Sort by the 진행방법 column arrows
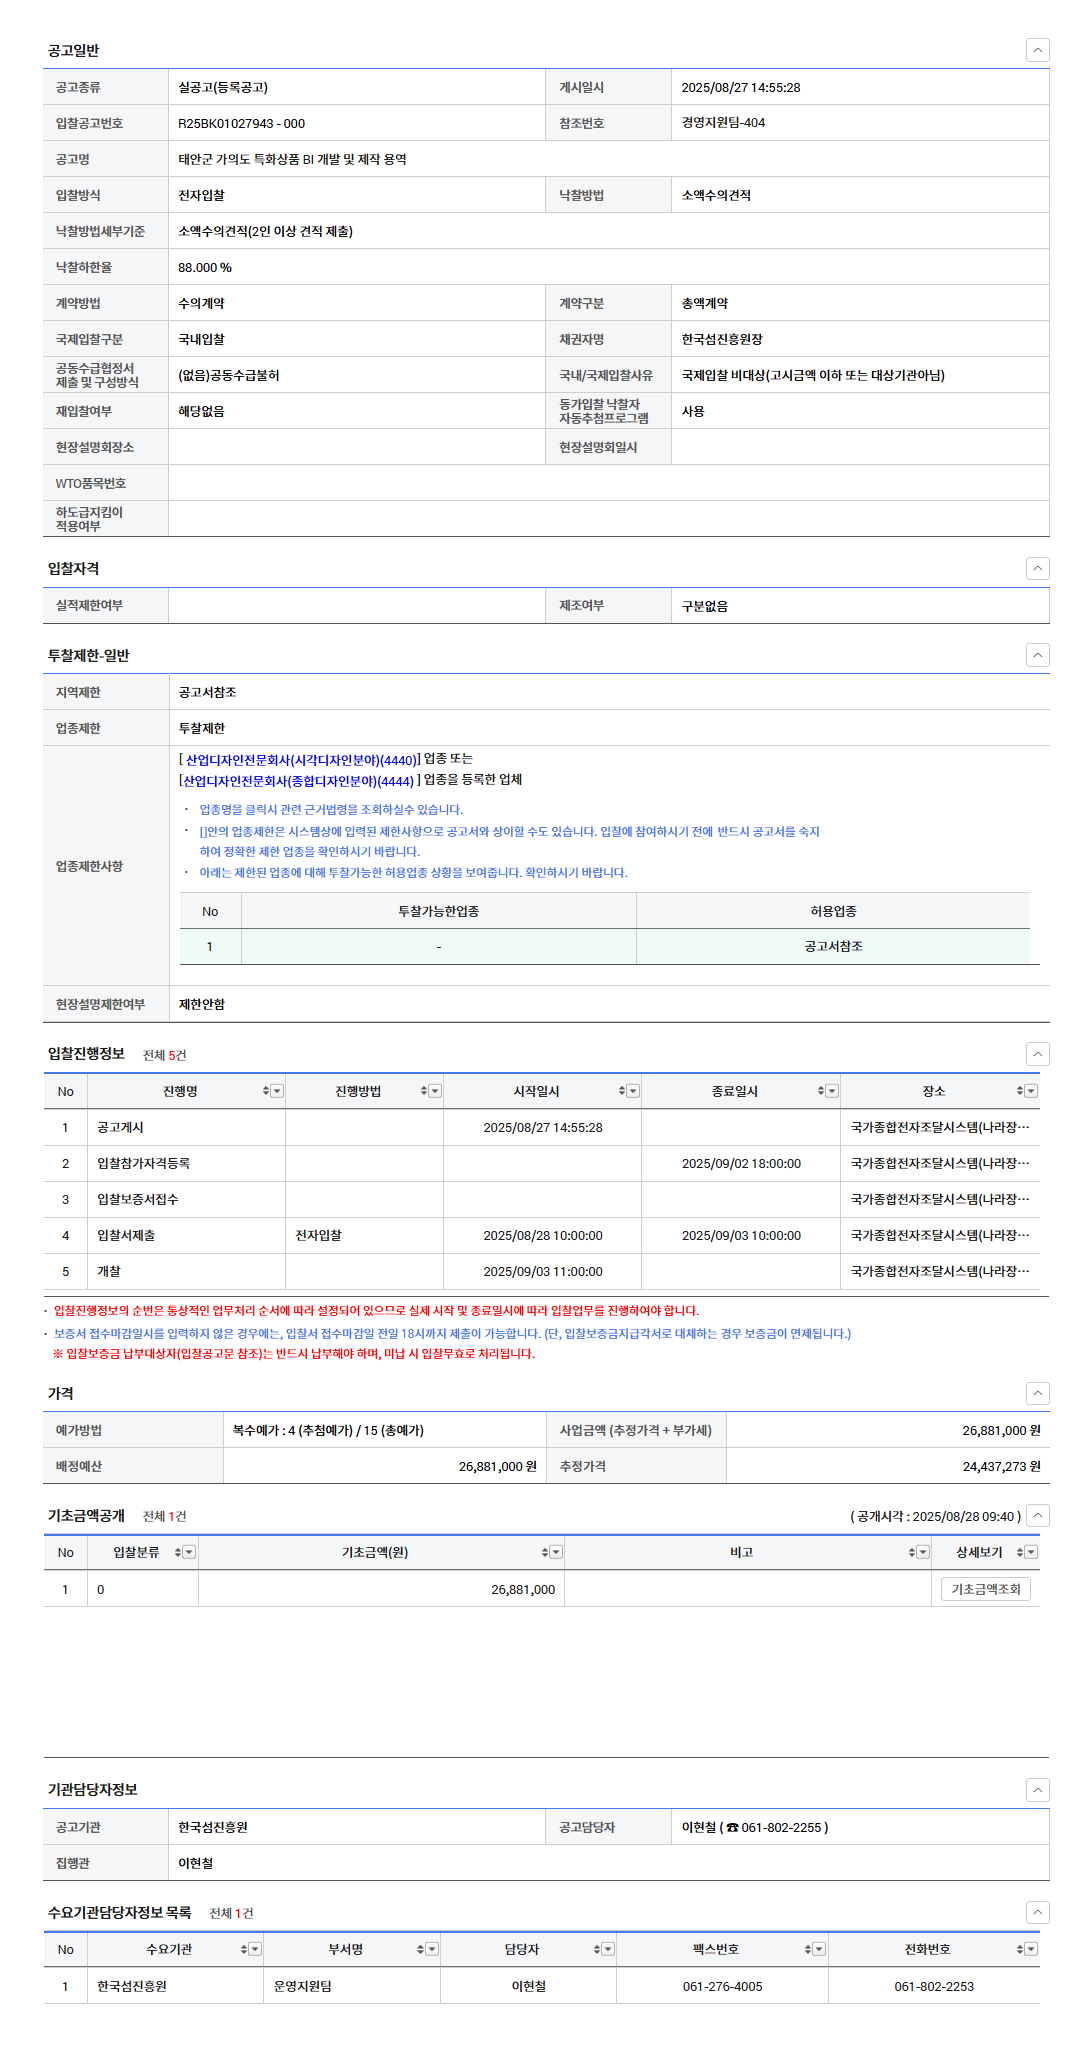This screenshot has width=1072, height=2052. 423,1091
